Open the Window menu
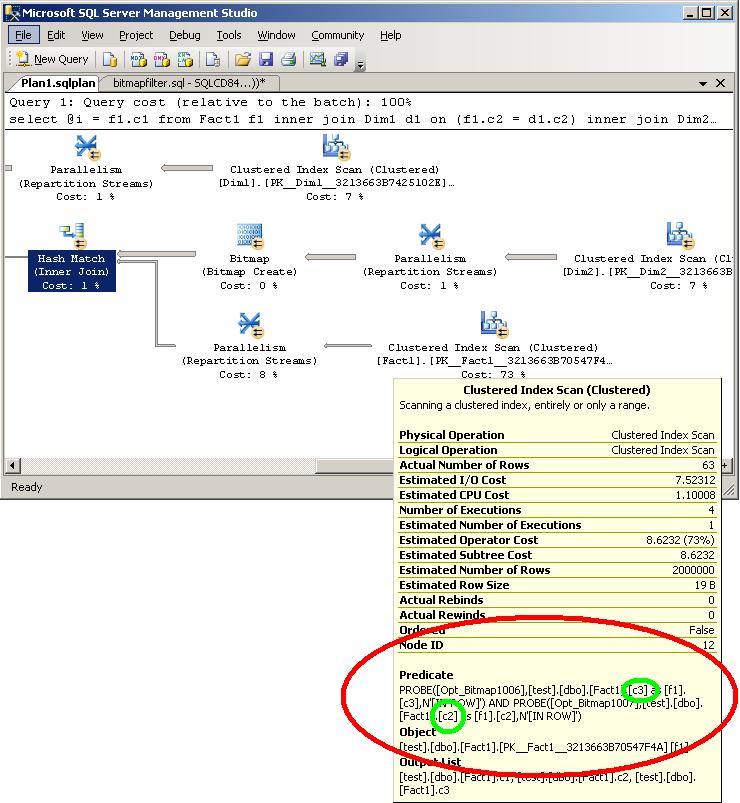This screenshot has height=803, width=740. [276, 35]
